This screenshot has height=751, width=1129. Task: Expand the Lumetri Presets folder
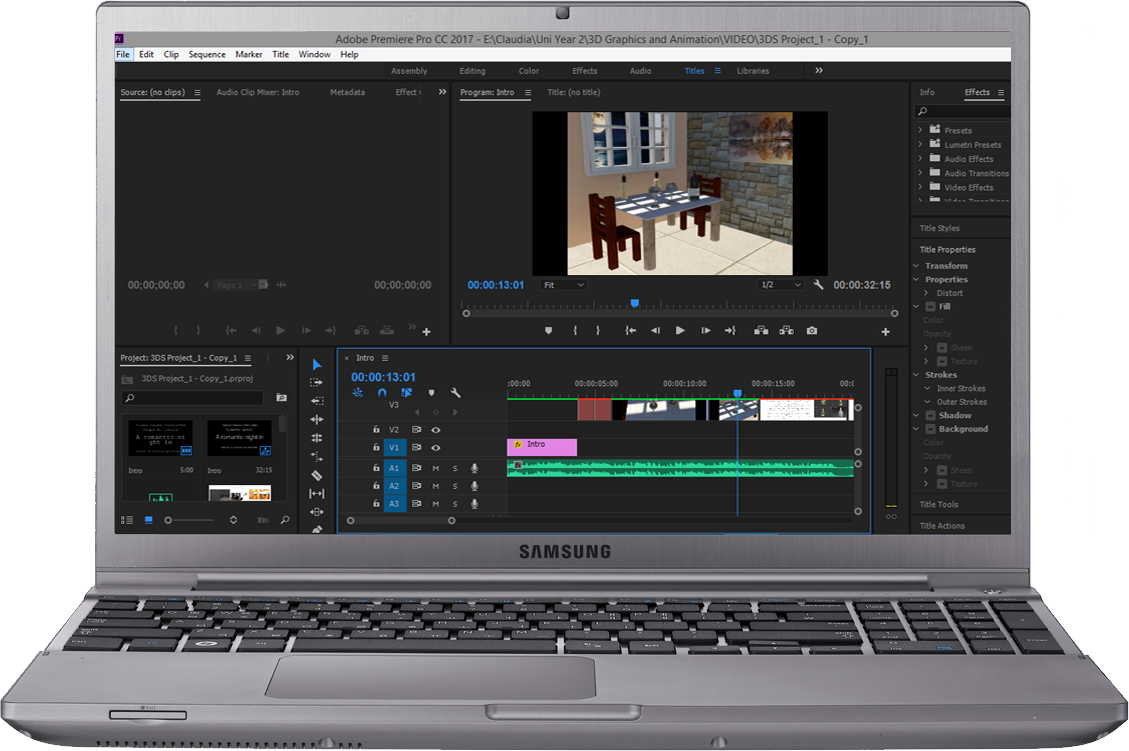click(x=920, y=145)
